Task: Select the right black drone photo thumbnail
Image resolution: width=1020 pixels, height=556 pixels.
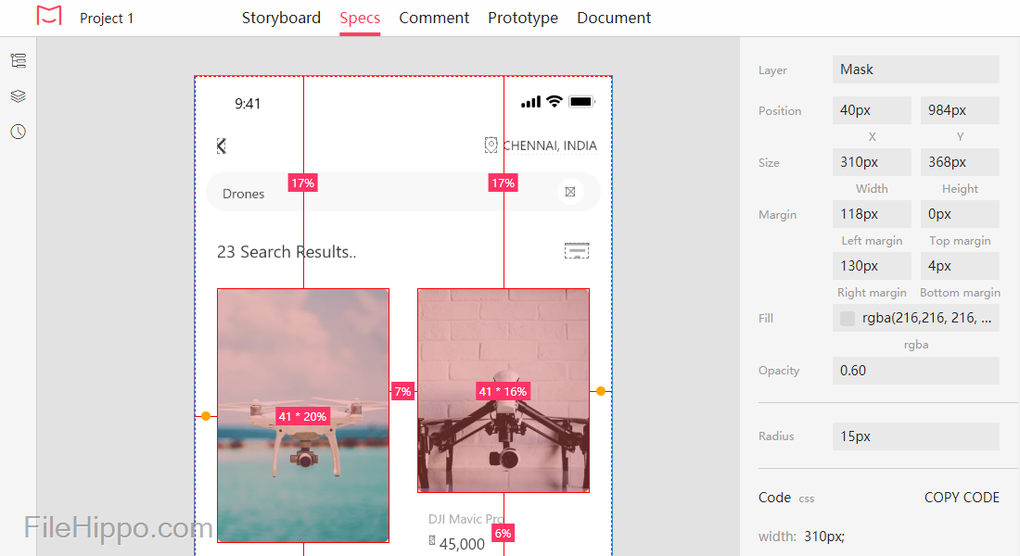Action: [503, 390]
